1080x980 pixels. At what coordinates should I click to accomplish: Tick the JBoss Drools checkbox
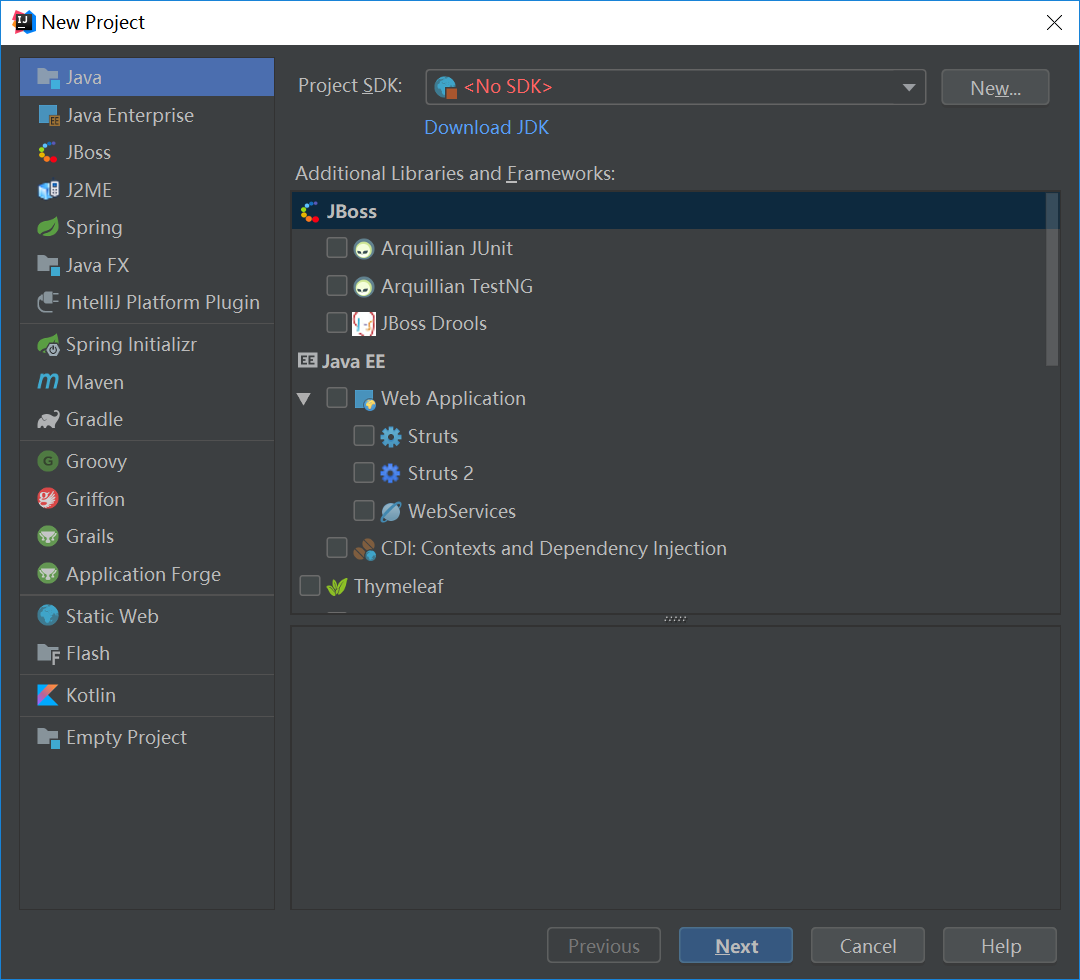[337, 322]
